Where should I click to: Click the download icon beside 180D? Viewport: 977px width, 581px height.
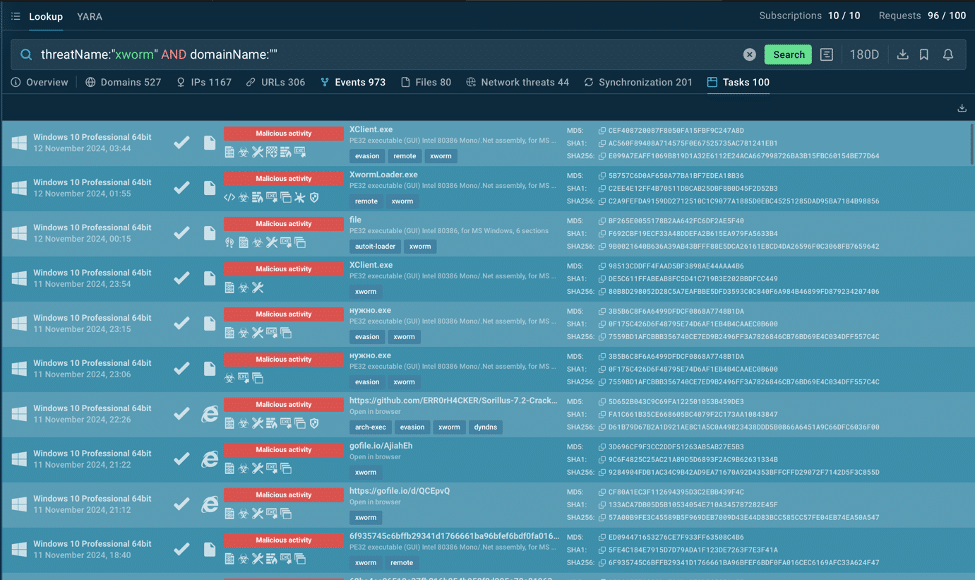[x=902, y=55]
